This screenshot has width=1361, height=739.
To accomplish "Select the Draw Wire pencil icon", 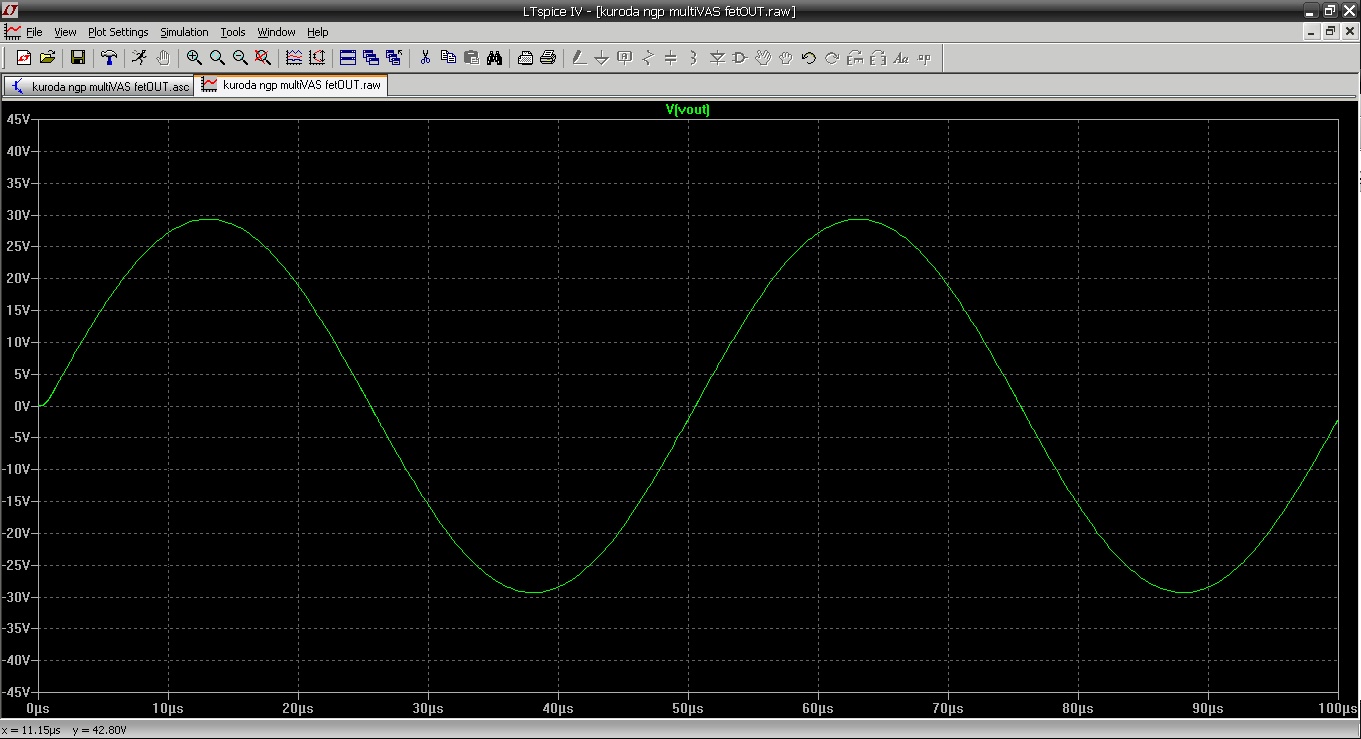I will coord(579,58).
